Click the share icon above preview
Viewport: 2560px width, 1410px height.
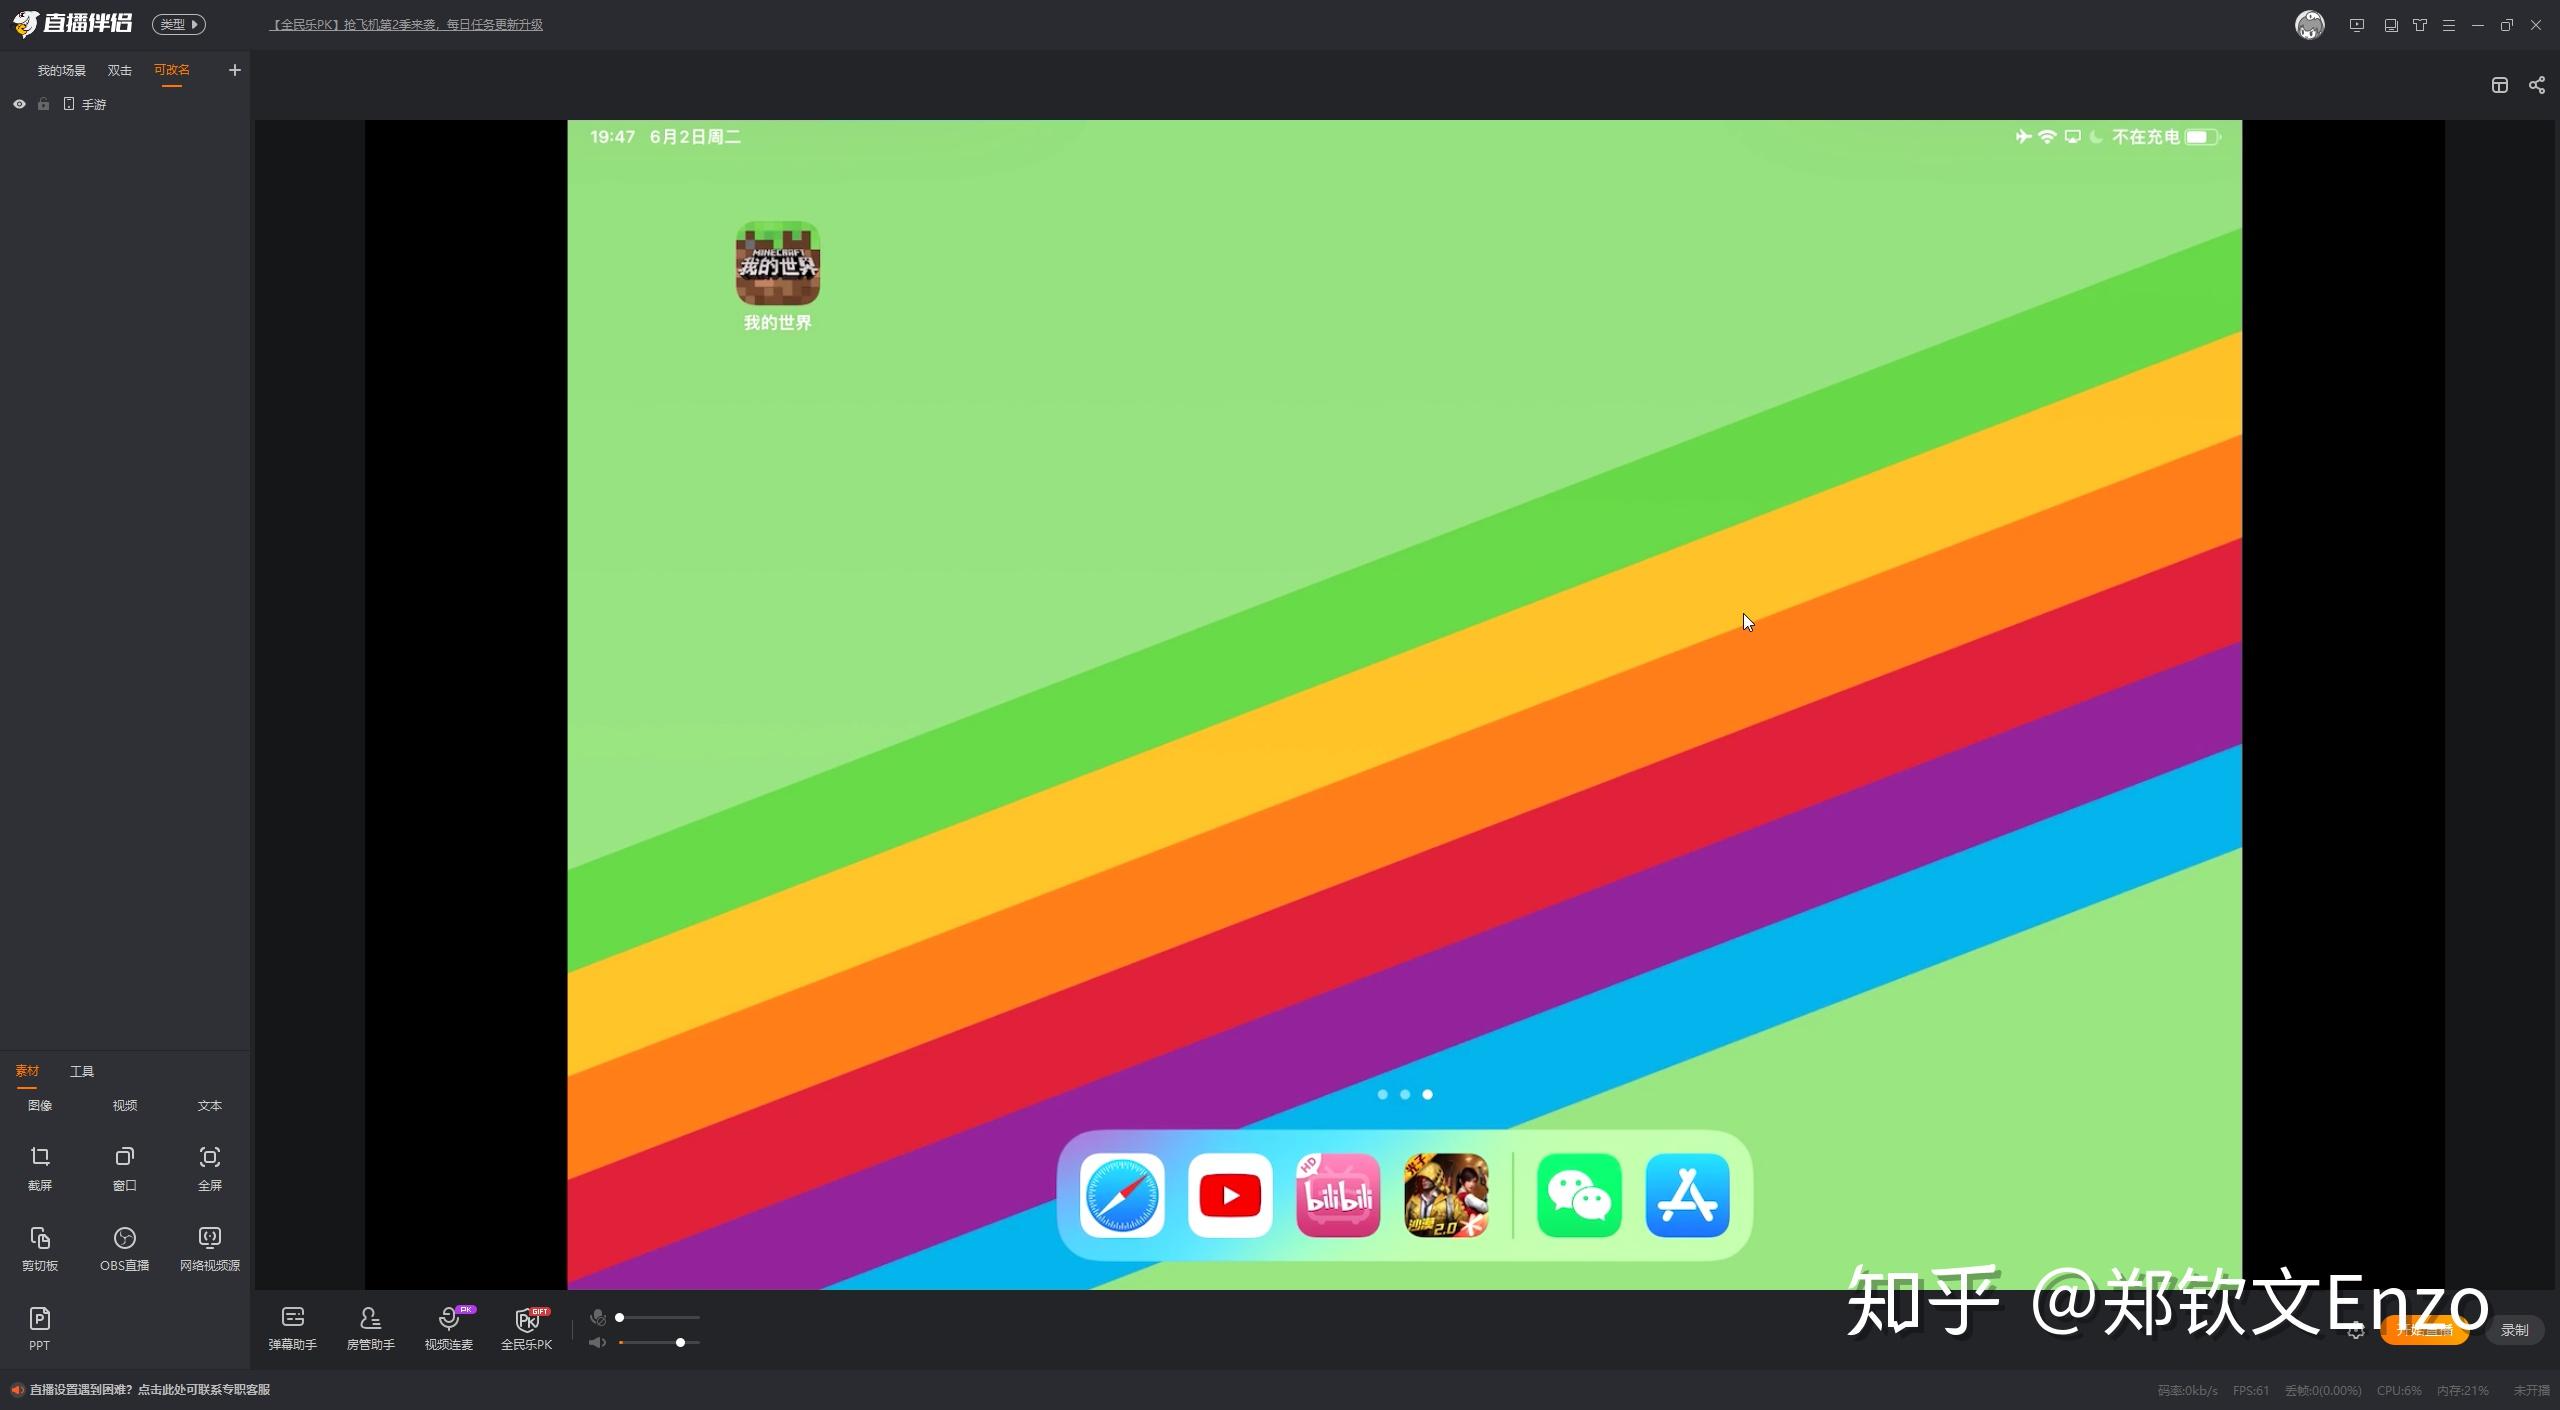click(x=2537, y=85)
